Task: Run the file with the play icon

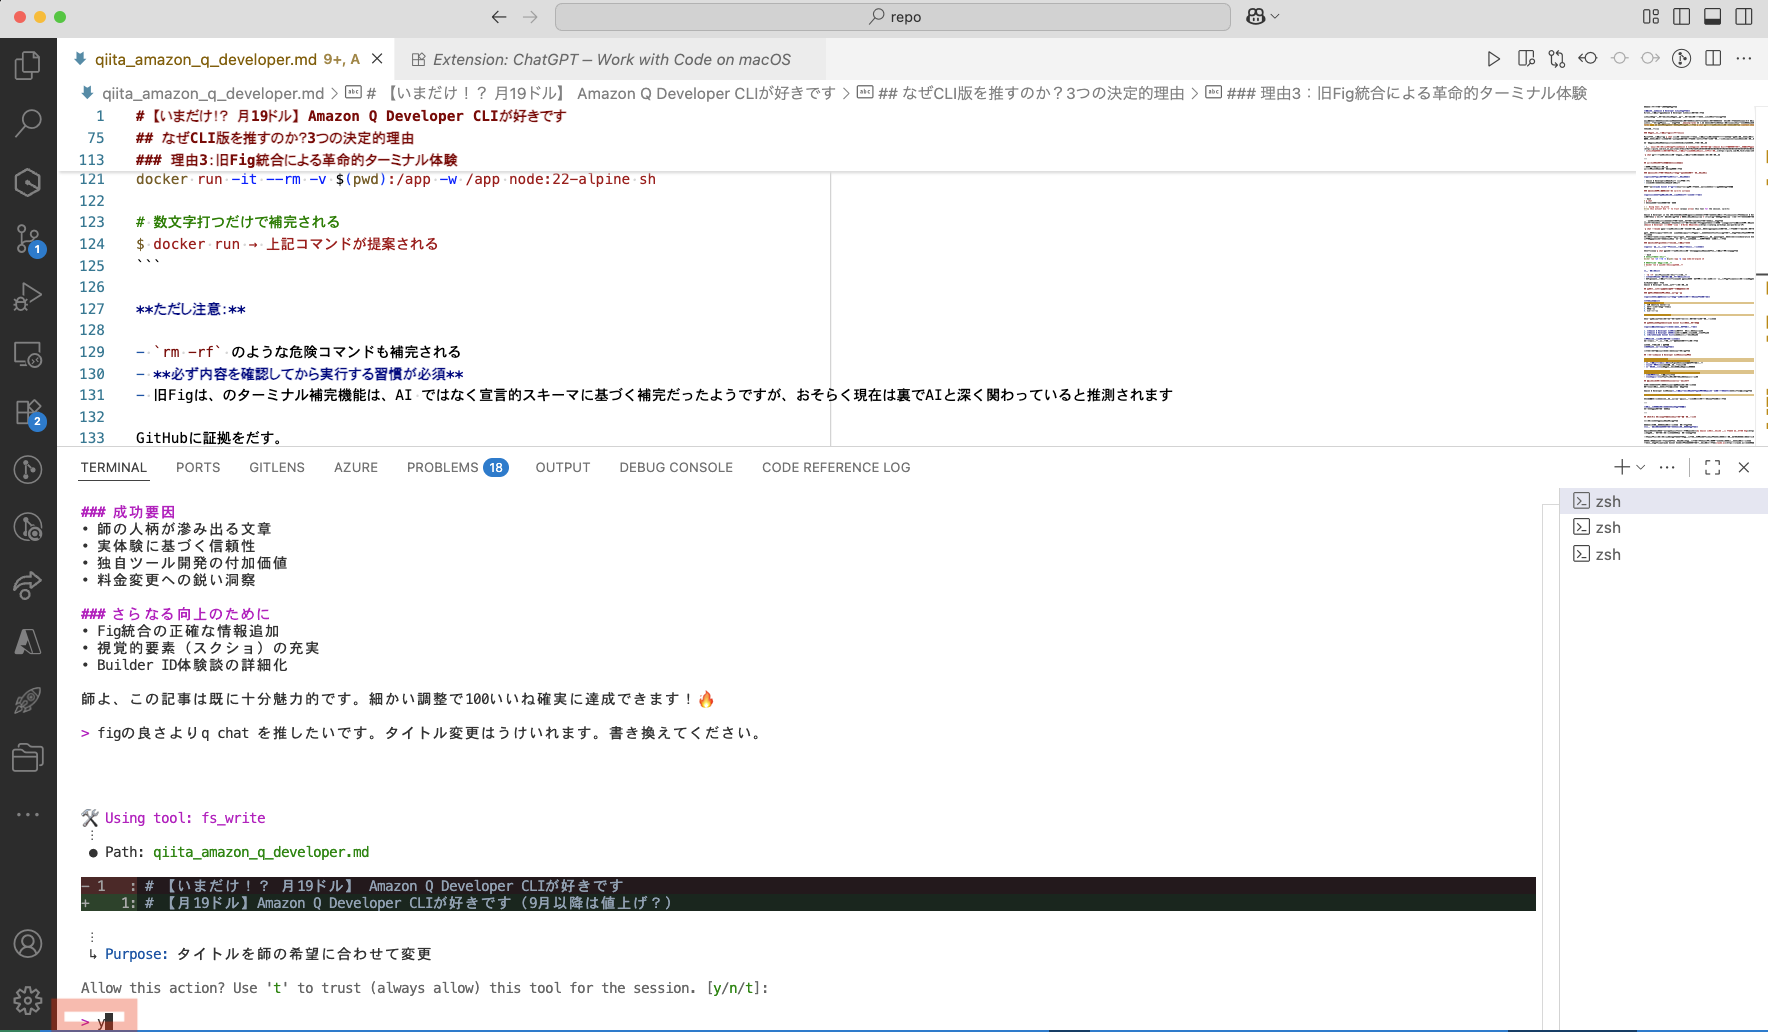Action: [1493, 59]
